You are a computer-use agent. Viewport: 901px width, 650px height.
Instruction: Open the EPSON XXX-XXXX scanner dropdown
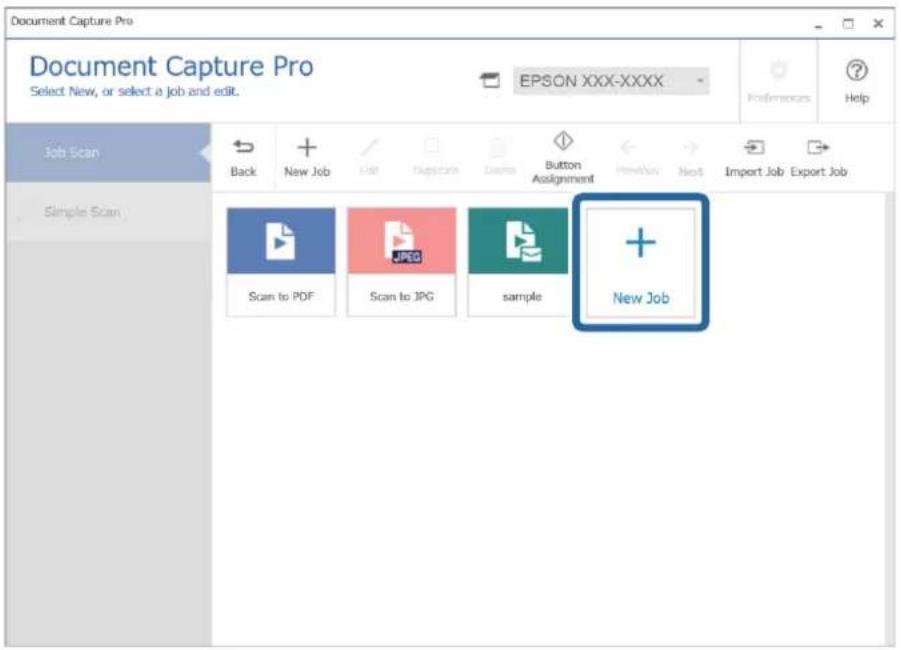(611, 81)
